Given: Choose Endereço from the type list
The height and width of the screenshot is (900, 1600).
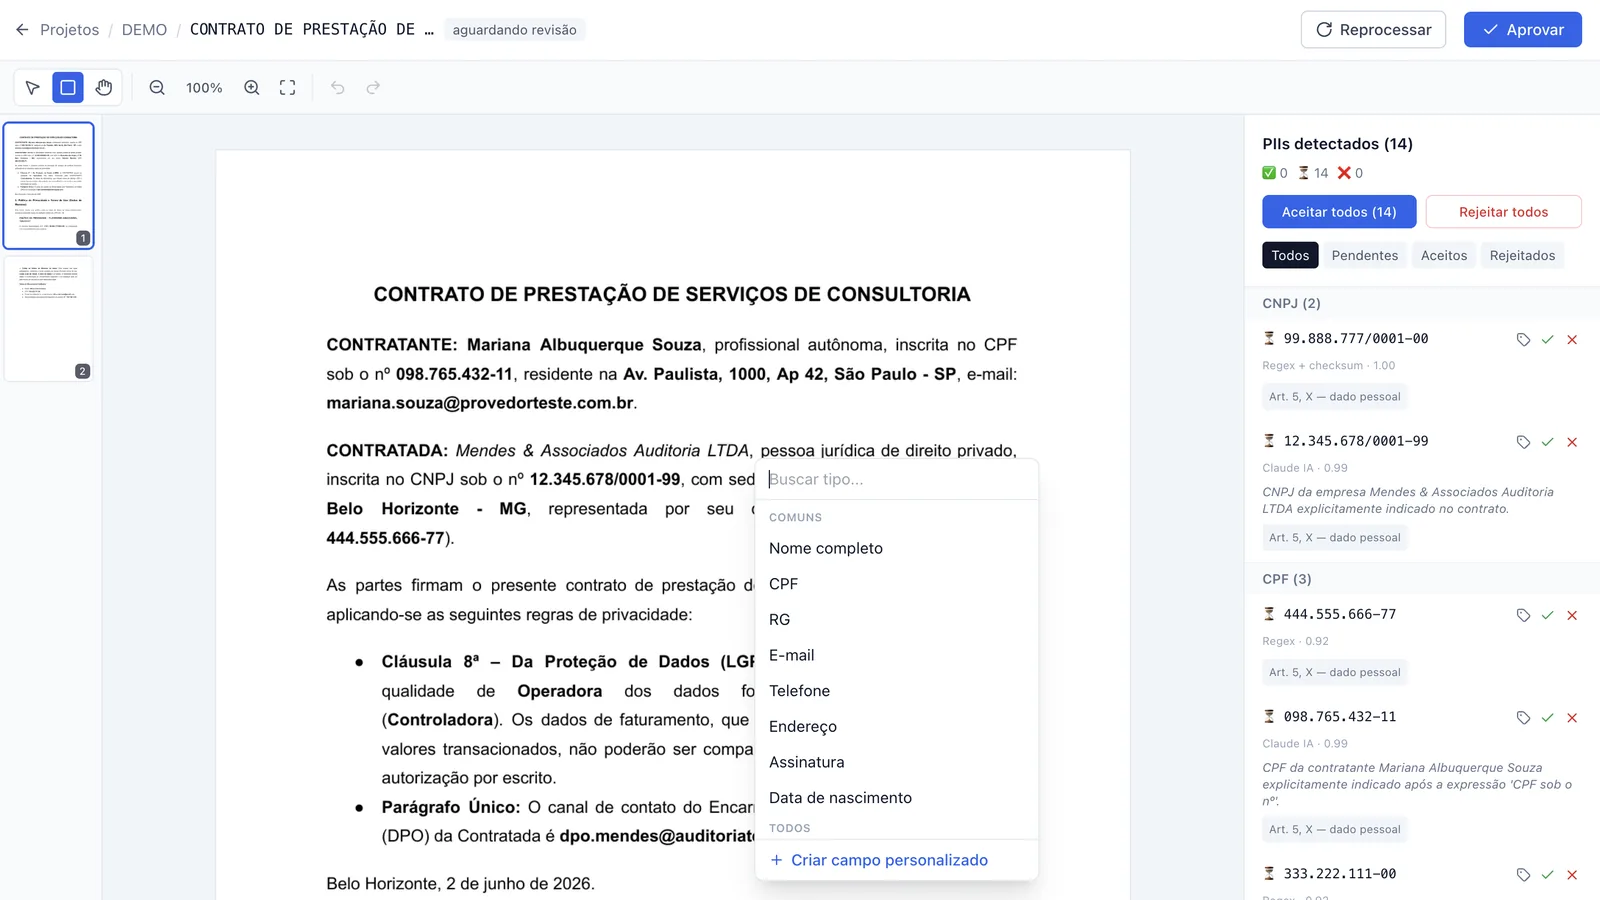Looking at the screenshot, I should (x=896, y=727).
